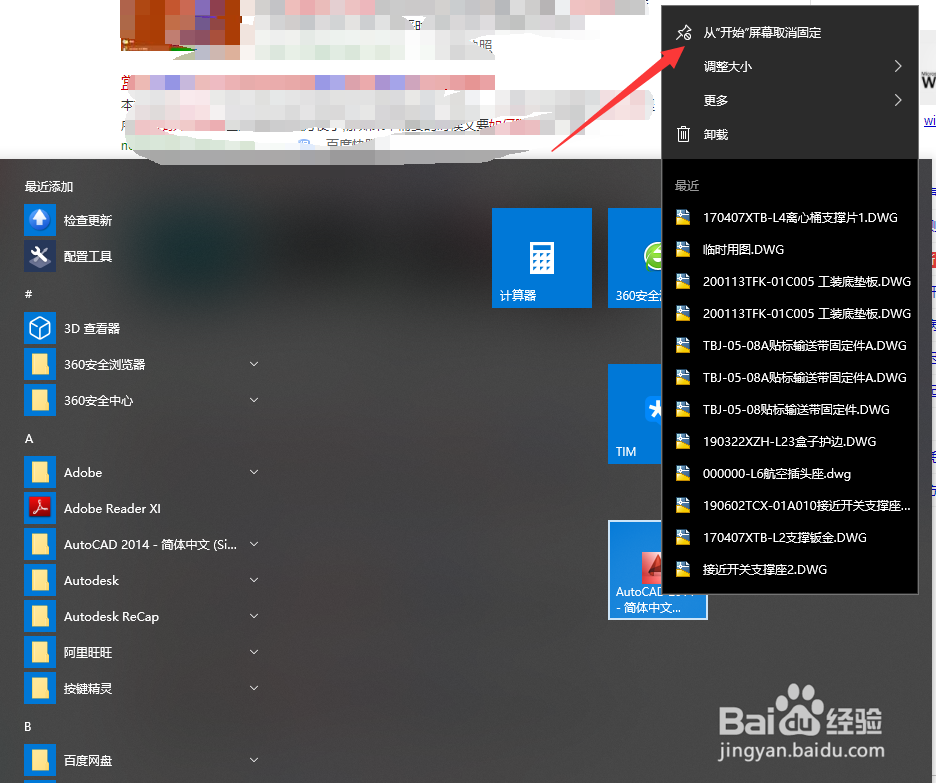This screenshot has height=783, width=936.
Task: Launch the 3D 查看器 cube icon
Action: click(x=40, y=328)
